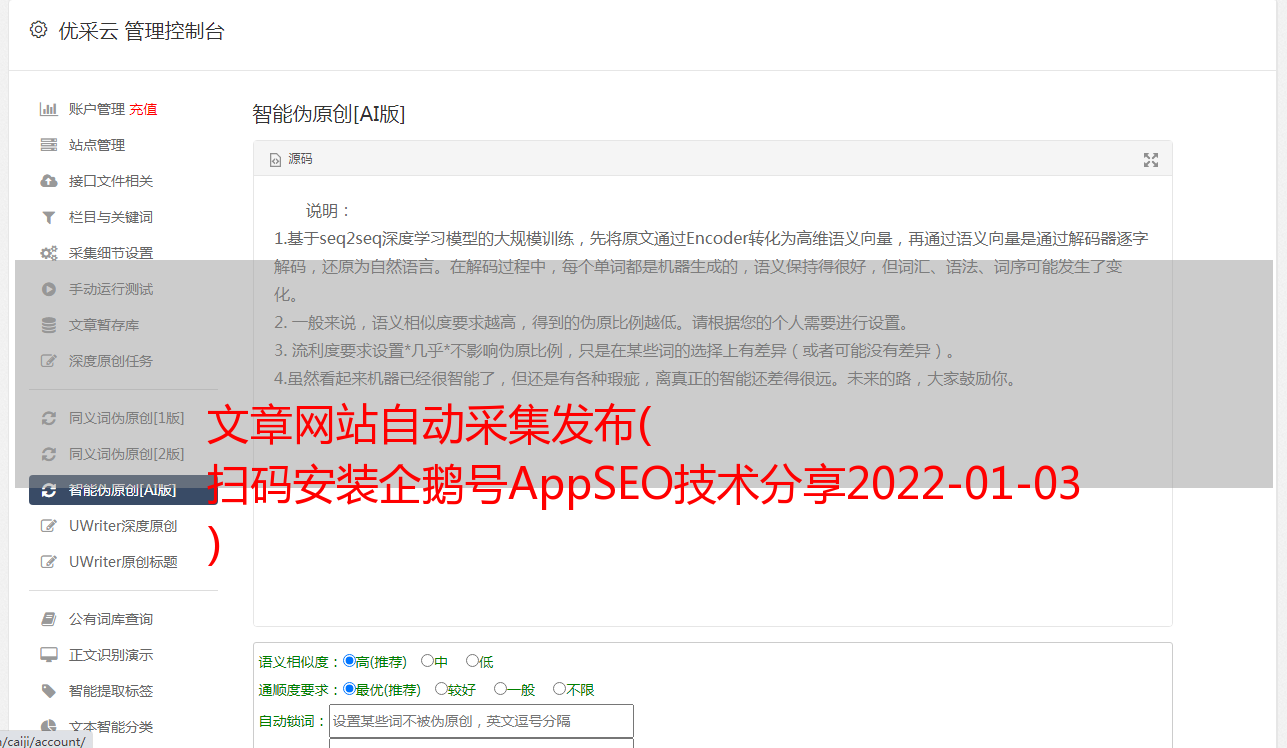Open 智能提取标签 in the sidebar
Viewport: 1287px width, 748px height.
(x=111, y=691)
